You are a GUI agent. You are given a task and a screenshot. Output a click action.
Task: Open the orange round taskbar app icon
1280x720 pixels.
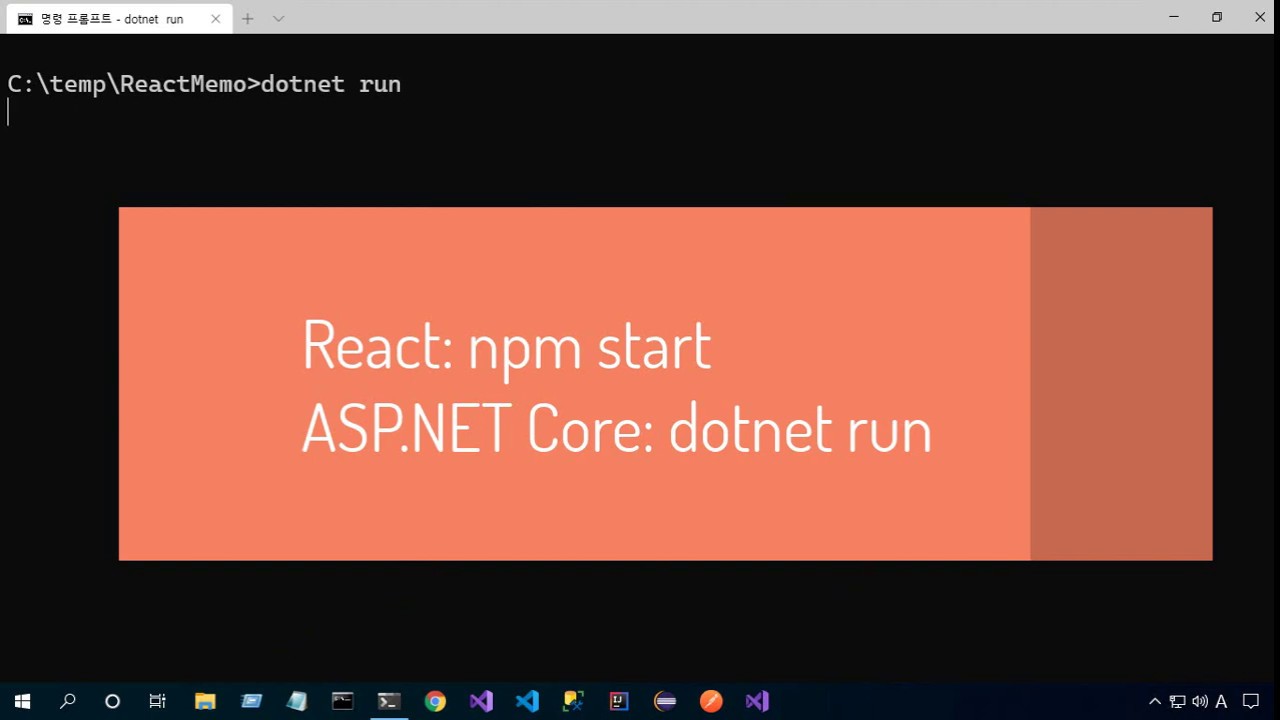(711, 701)
